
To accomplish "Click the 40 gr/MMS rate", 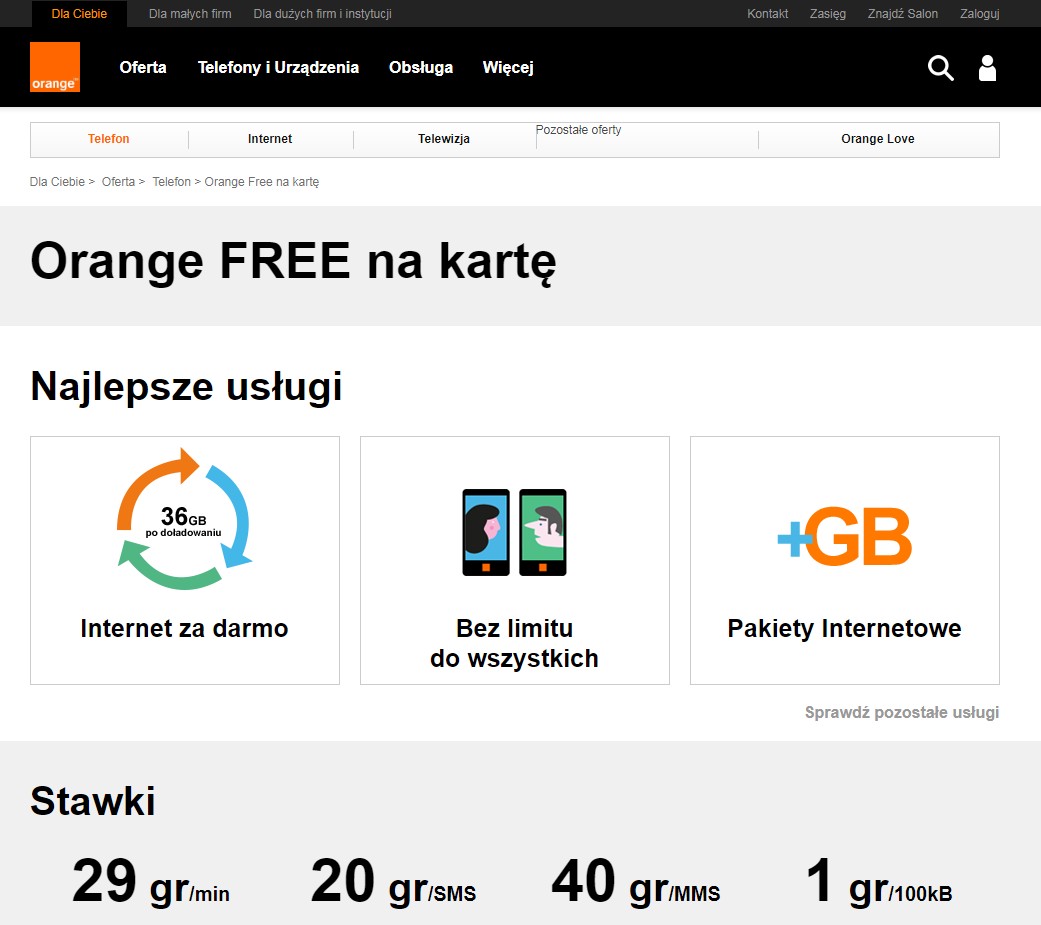I will (x=635, y=881).
